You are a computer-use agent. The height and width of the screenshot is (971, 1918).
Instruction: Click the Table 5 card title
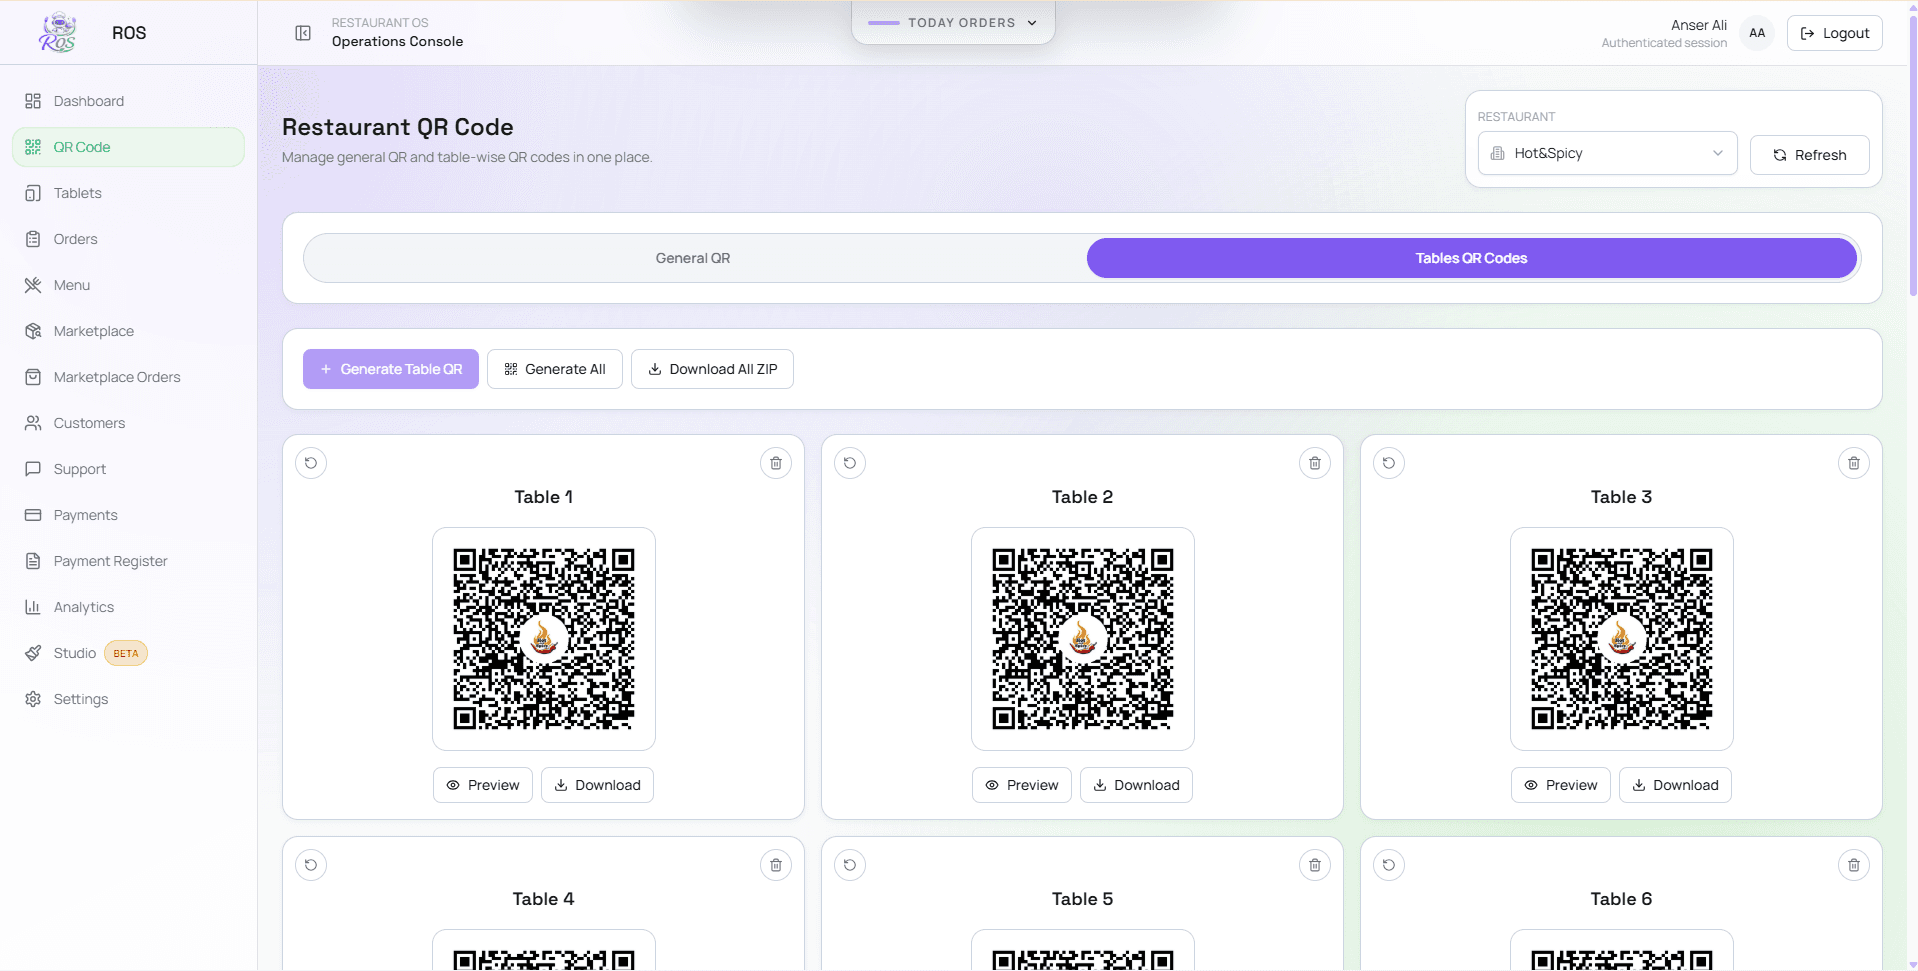[1083, 899]
